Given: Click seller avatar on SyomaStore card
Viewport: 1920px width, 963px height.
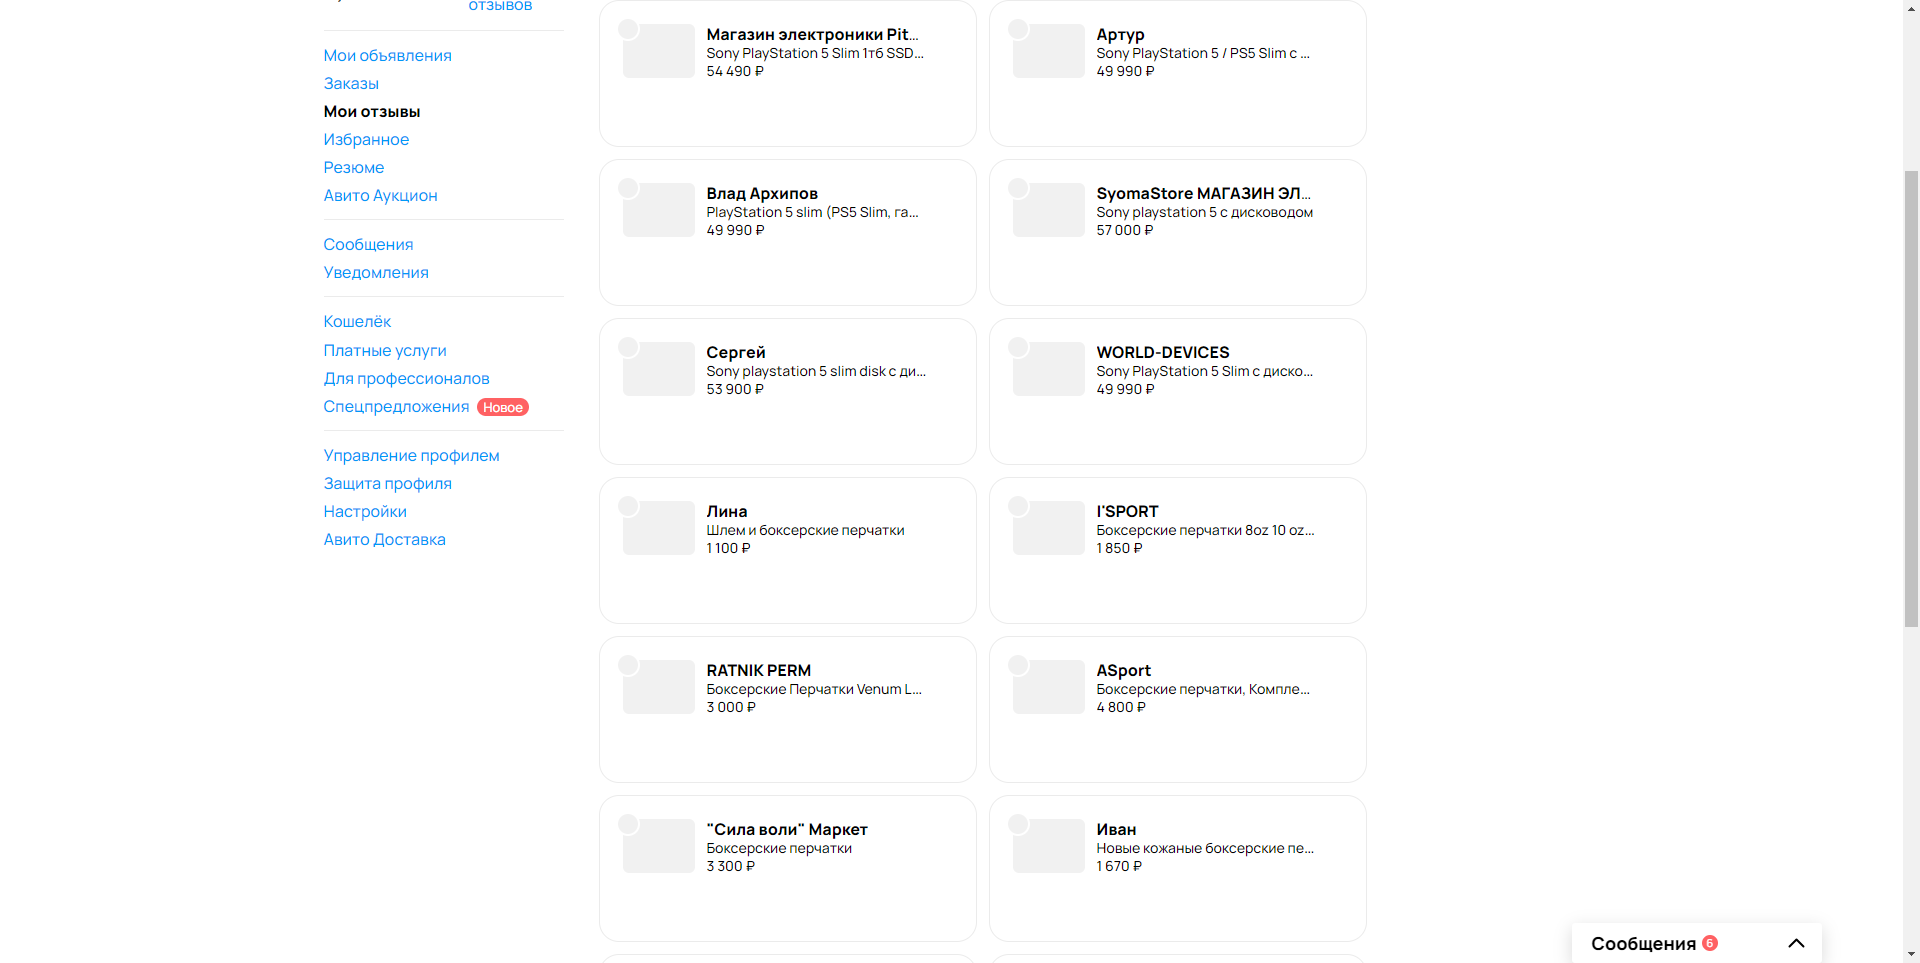Looking at the screenshot, I should tap(1018, 188).
